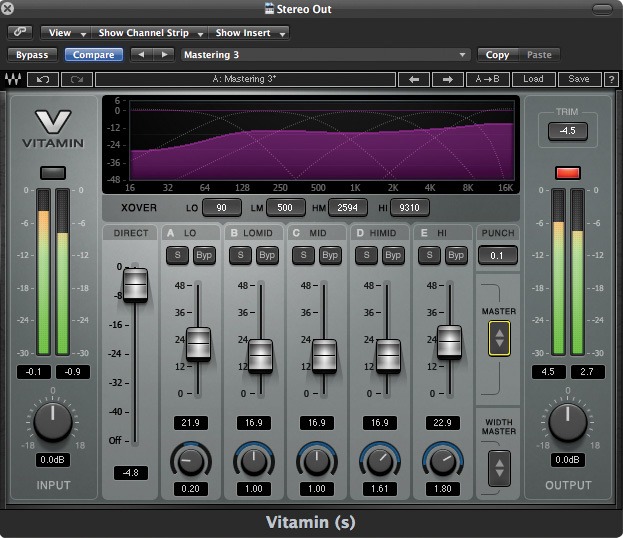Click the question mark help button
Image resolution: width=623 pixels, height=538 pixels.
click(611, 79)
